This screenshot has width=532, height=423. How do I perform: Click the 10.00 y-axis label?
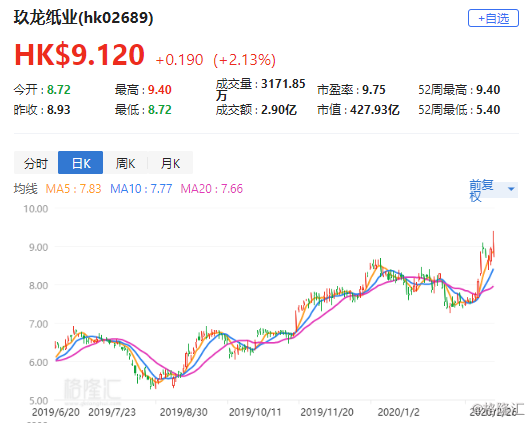point(36,209)
